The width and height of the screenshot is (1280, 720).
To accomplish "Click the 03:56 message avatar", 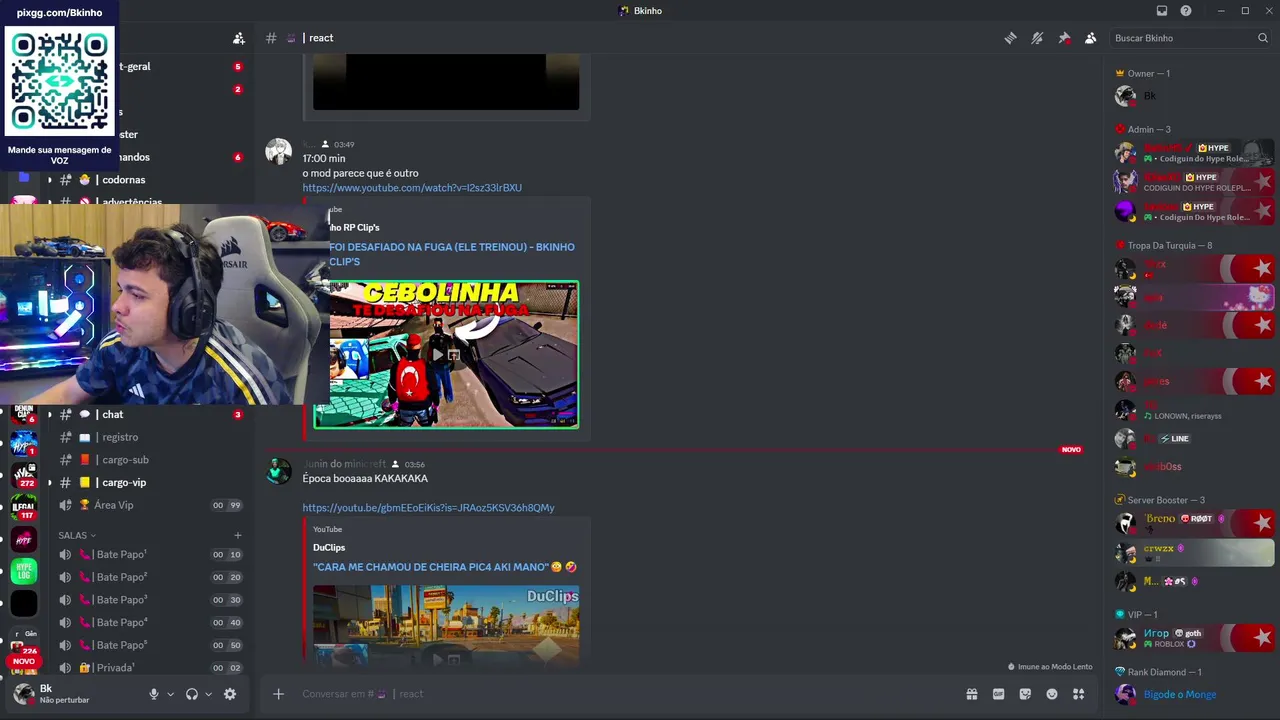I will 278,472.
